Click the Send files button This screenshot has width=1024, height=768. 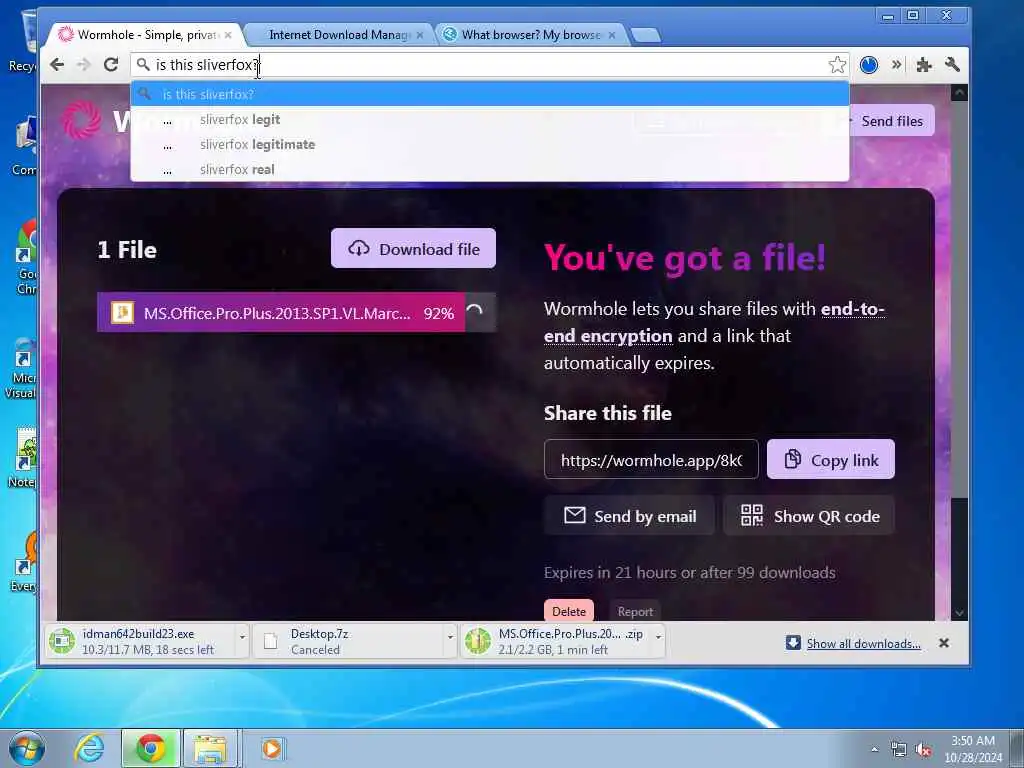pos(891,121)
